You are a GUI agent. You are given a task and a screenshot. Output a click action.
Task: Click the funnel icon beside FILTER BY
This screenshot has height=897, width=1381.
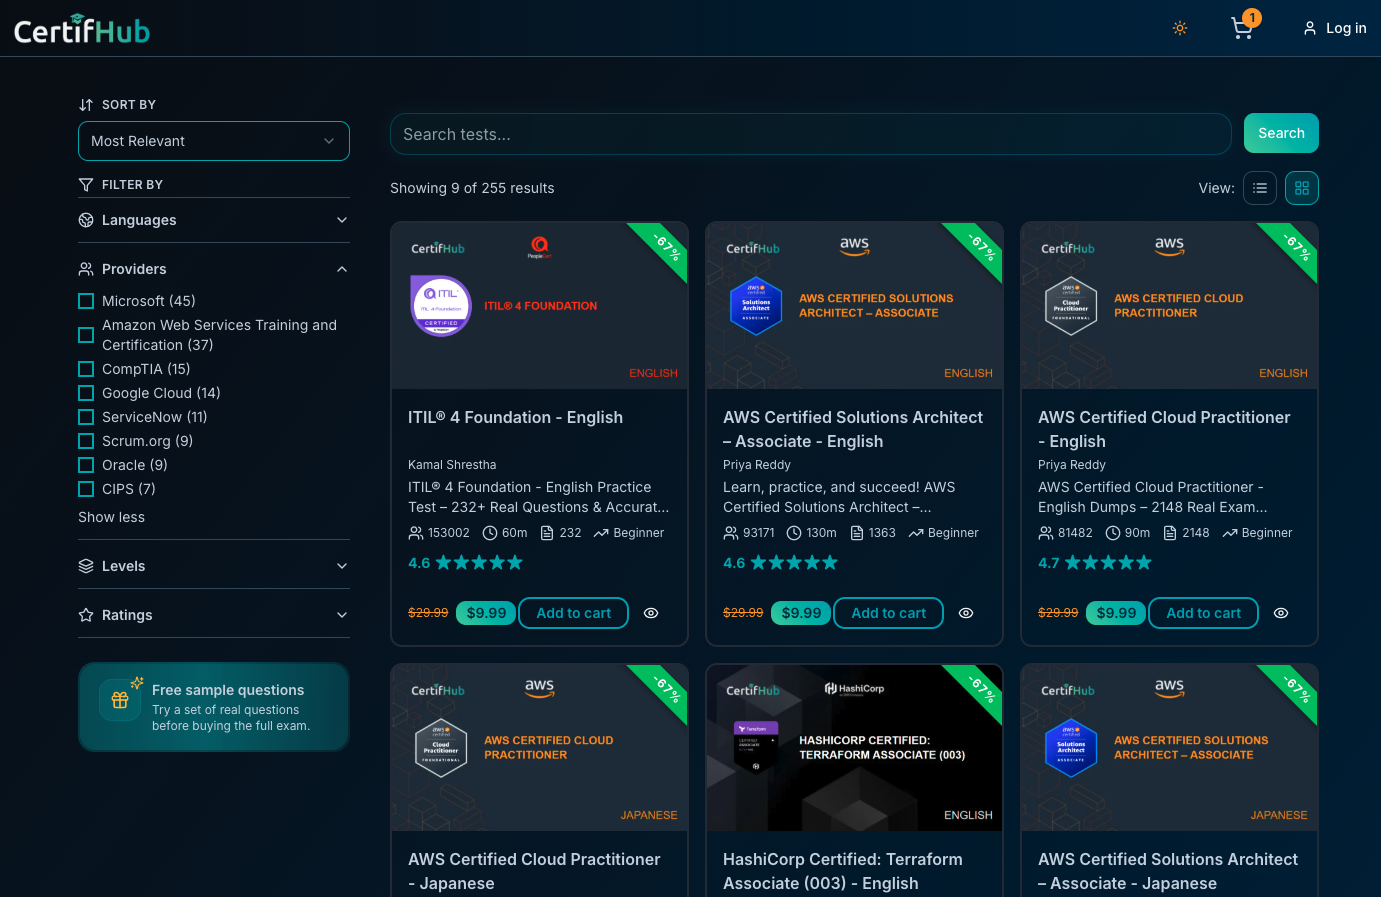85,184
